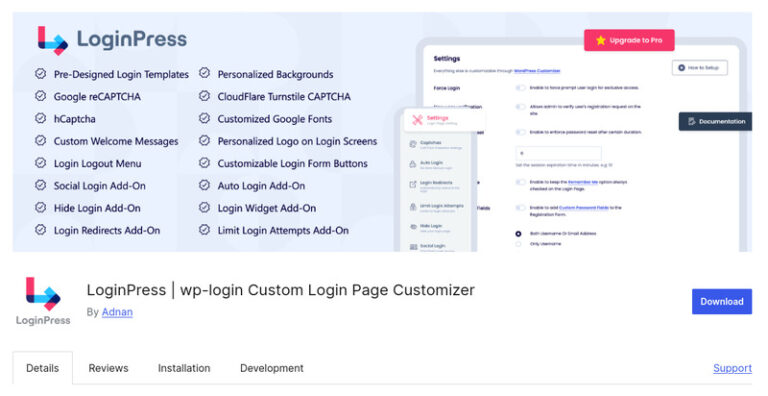Select Both Username Or Email Address radio
This screenshot has height=396, width=768.
click(x=518, y=234)
